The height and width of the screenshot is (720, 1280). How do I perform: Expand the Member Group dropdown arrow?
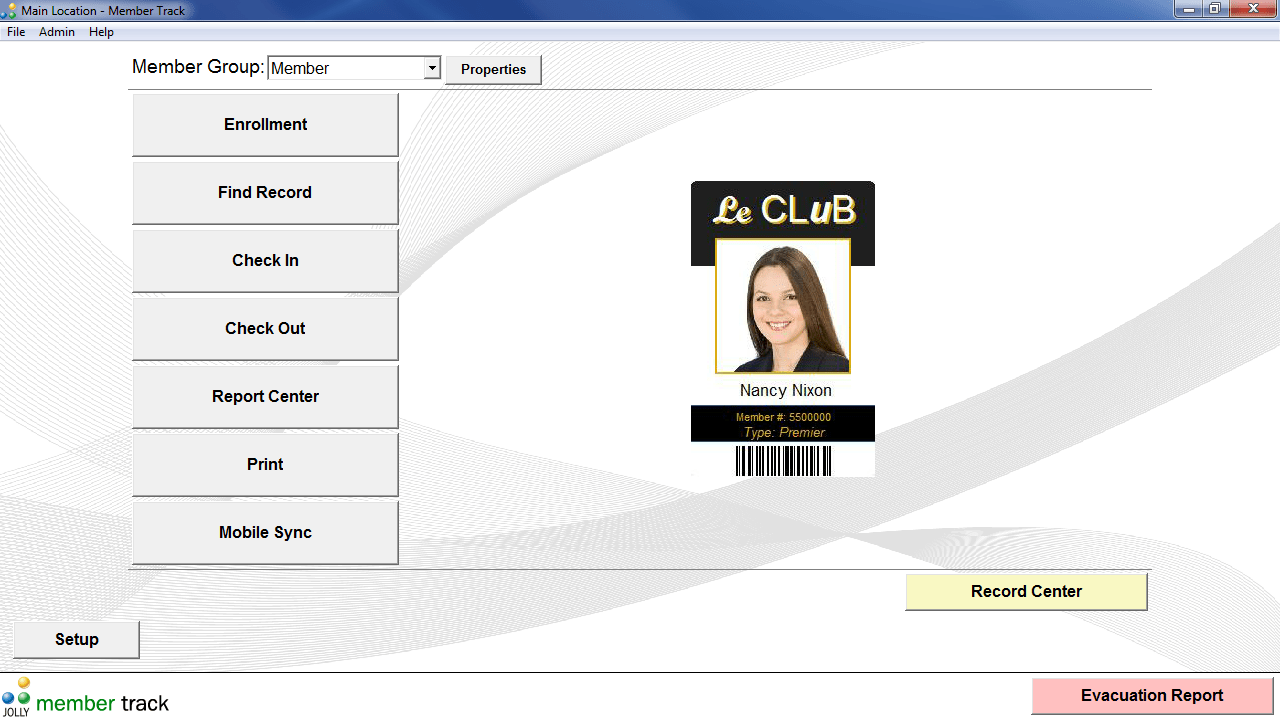coord(432,68)
